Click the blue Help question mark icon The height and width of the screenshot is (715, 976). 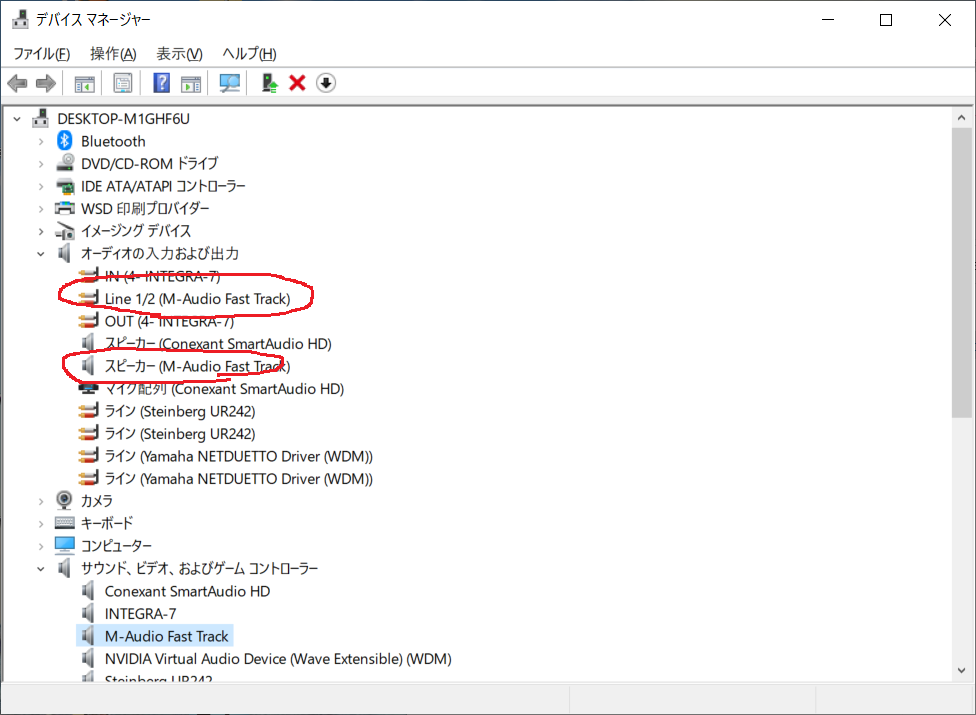pyautogui.click(x=162, y=82)
